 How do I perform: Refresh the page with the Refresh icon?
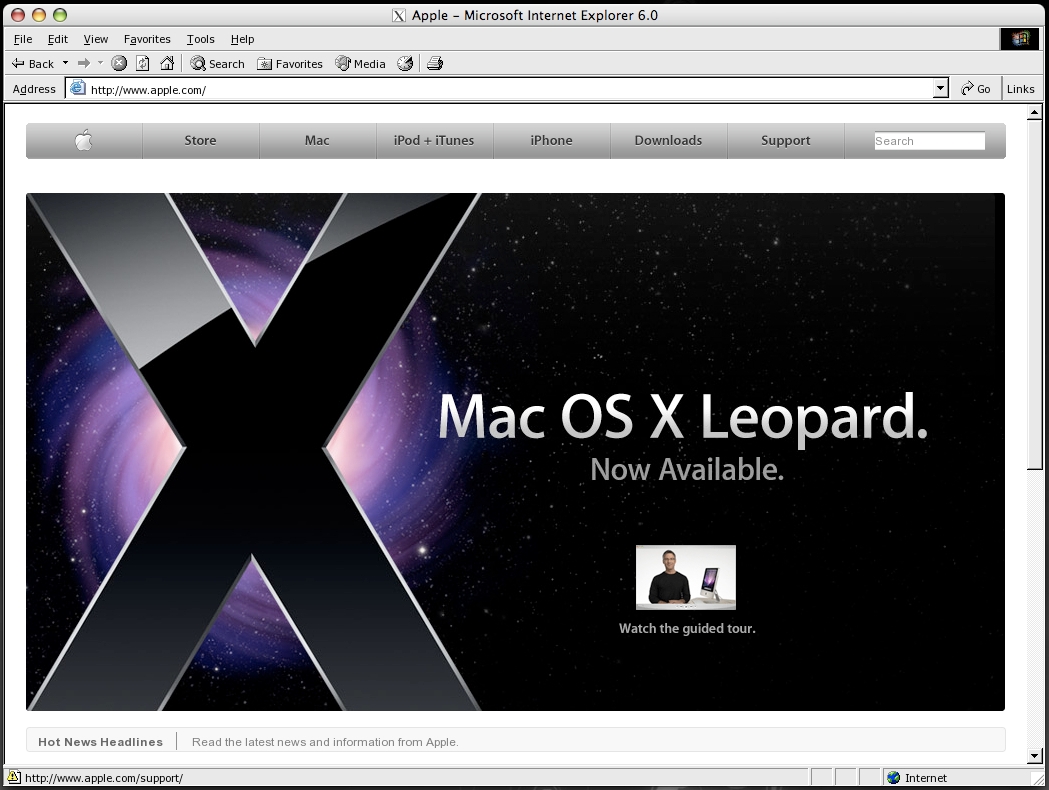pyautogui.click(x=142, y=64)
